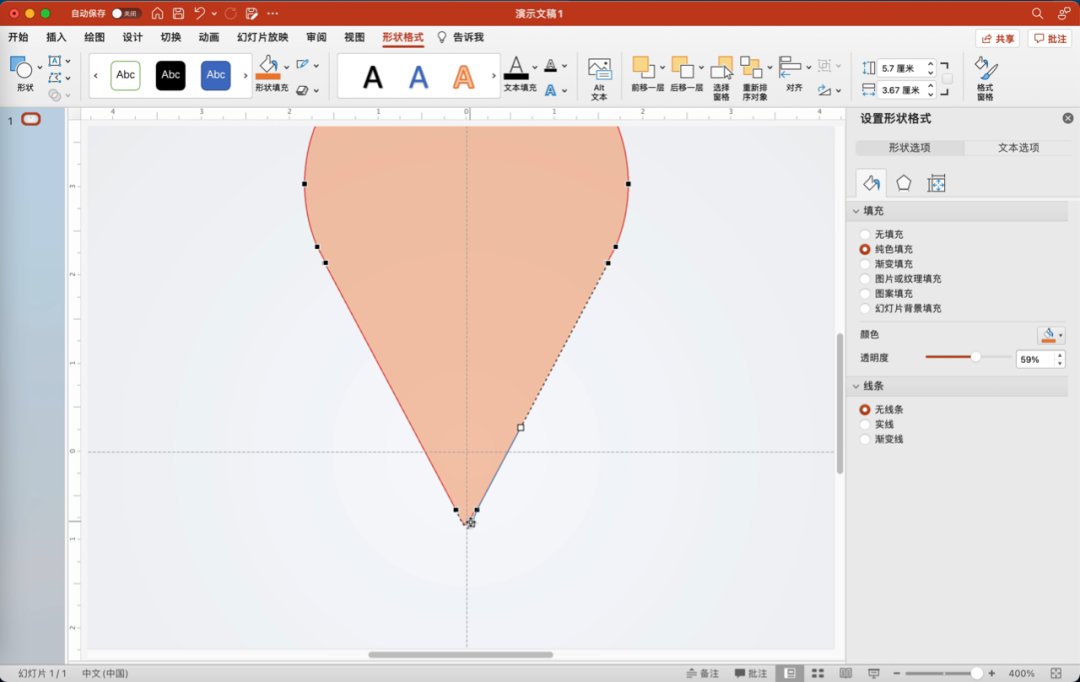Open the 前移一层 dropdown arrow

pos(662,68)
